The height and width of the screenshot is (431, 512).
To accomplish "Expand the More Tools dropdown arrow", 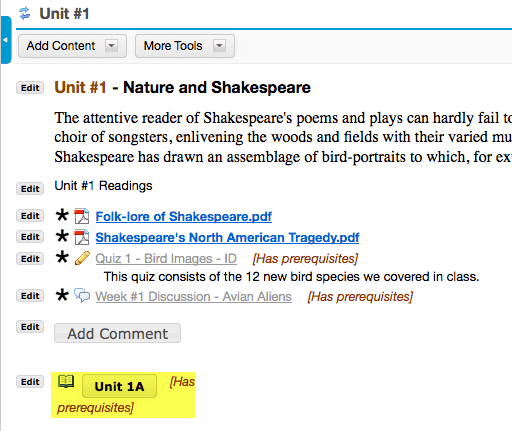I will pyautogui.click(x=219, y=46).
